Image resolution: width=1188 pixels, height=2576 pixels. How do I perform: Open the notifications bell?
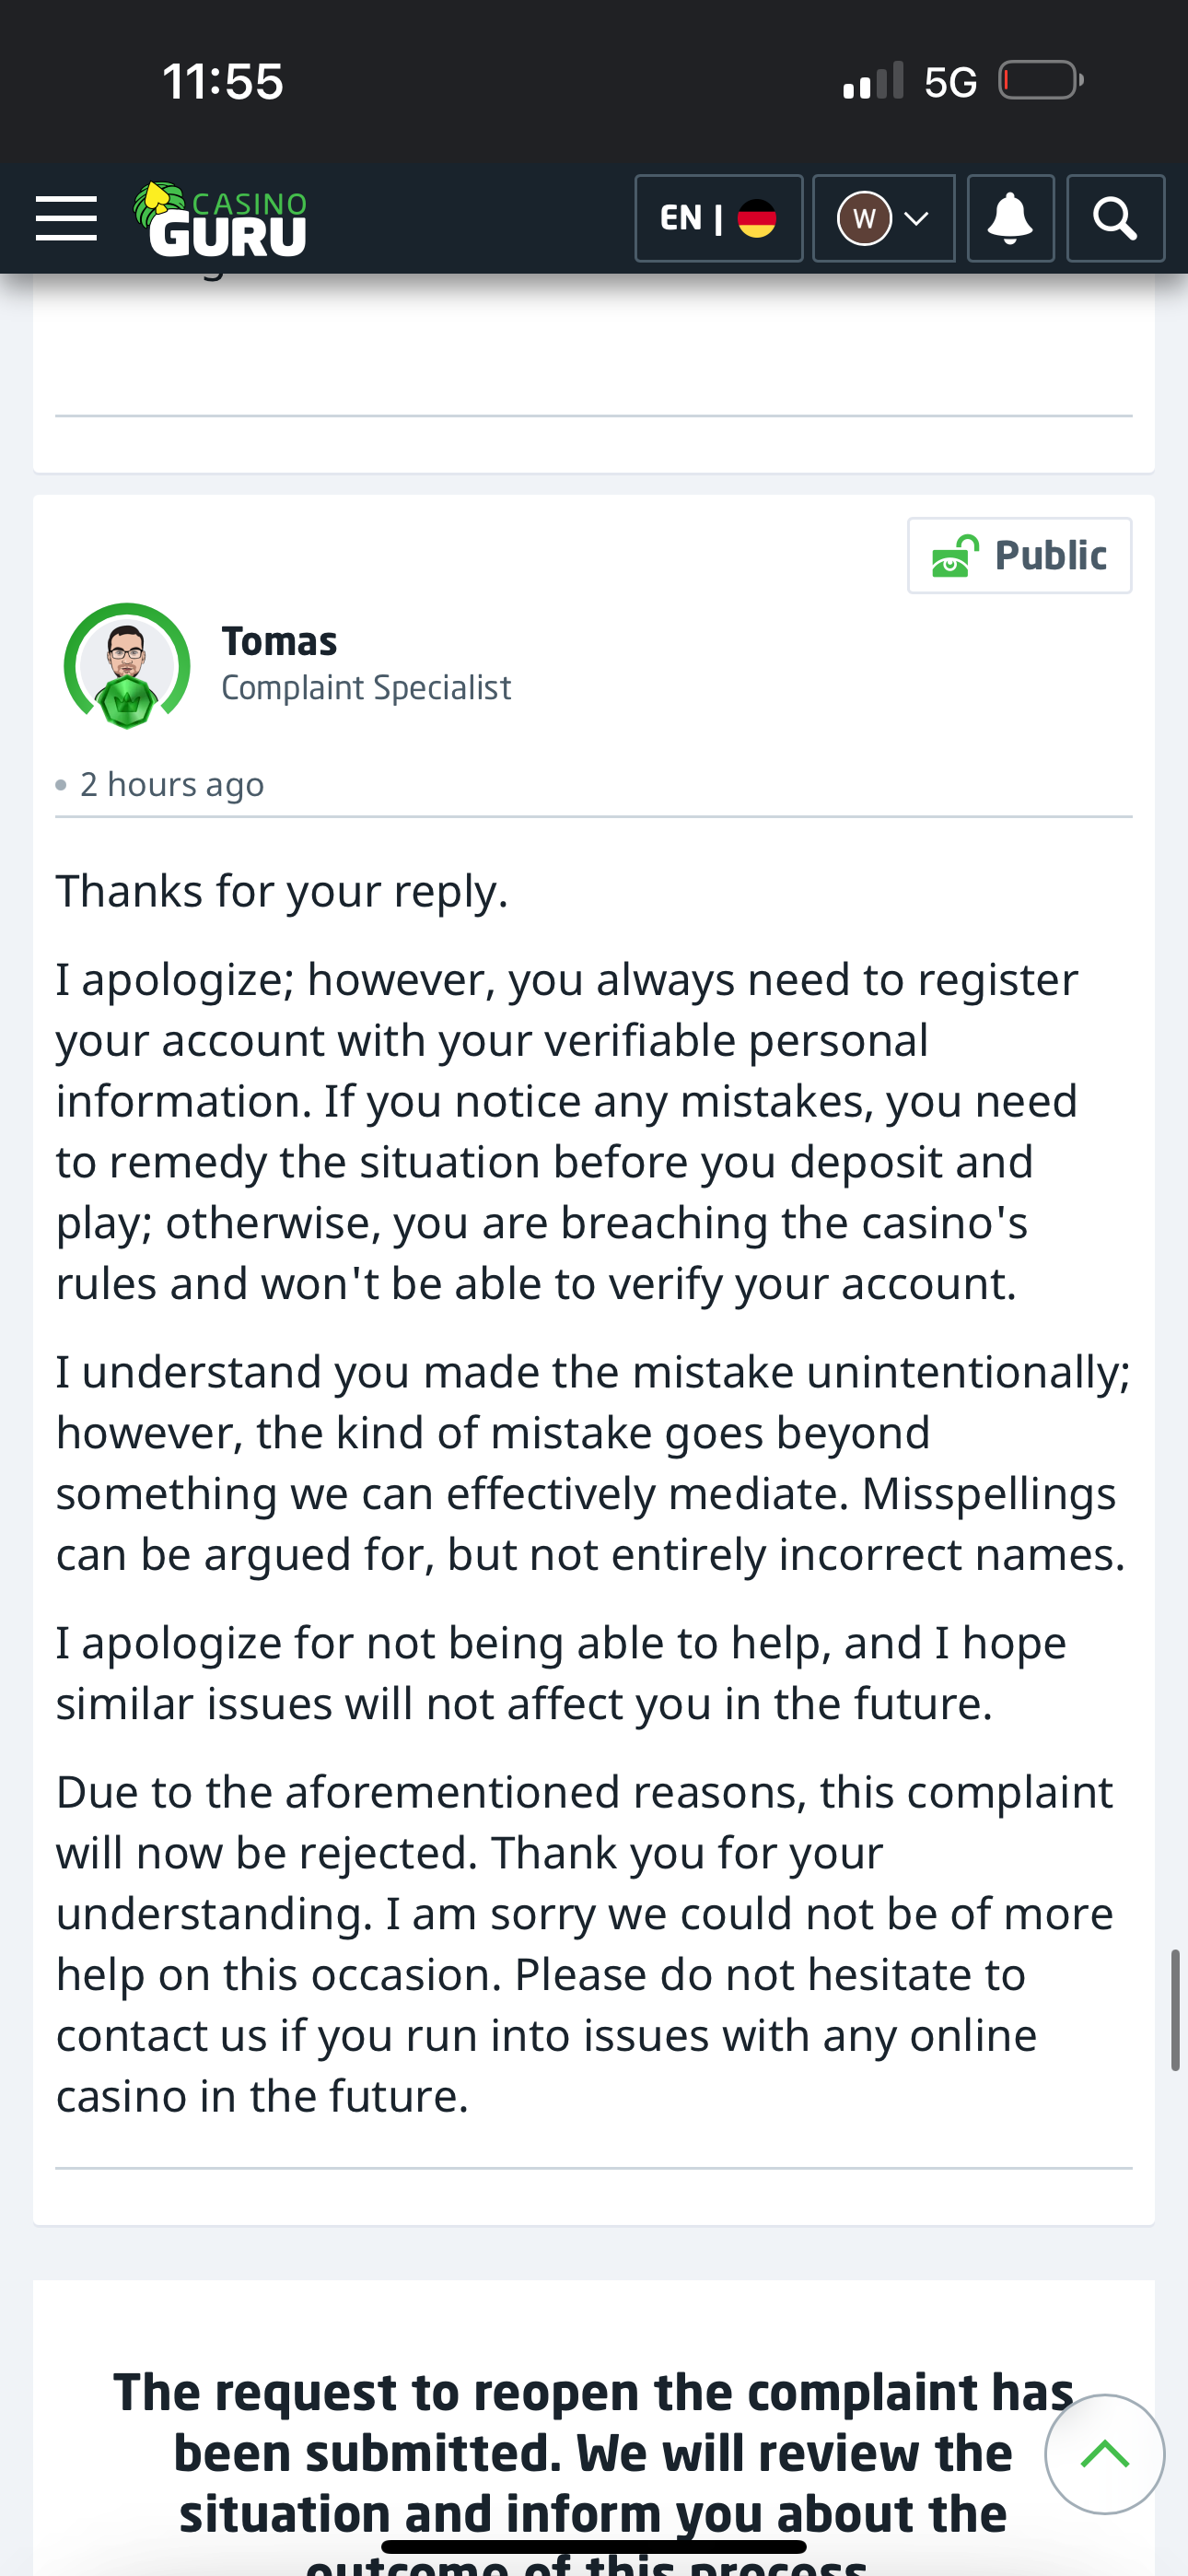pos(1010,218)
